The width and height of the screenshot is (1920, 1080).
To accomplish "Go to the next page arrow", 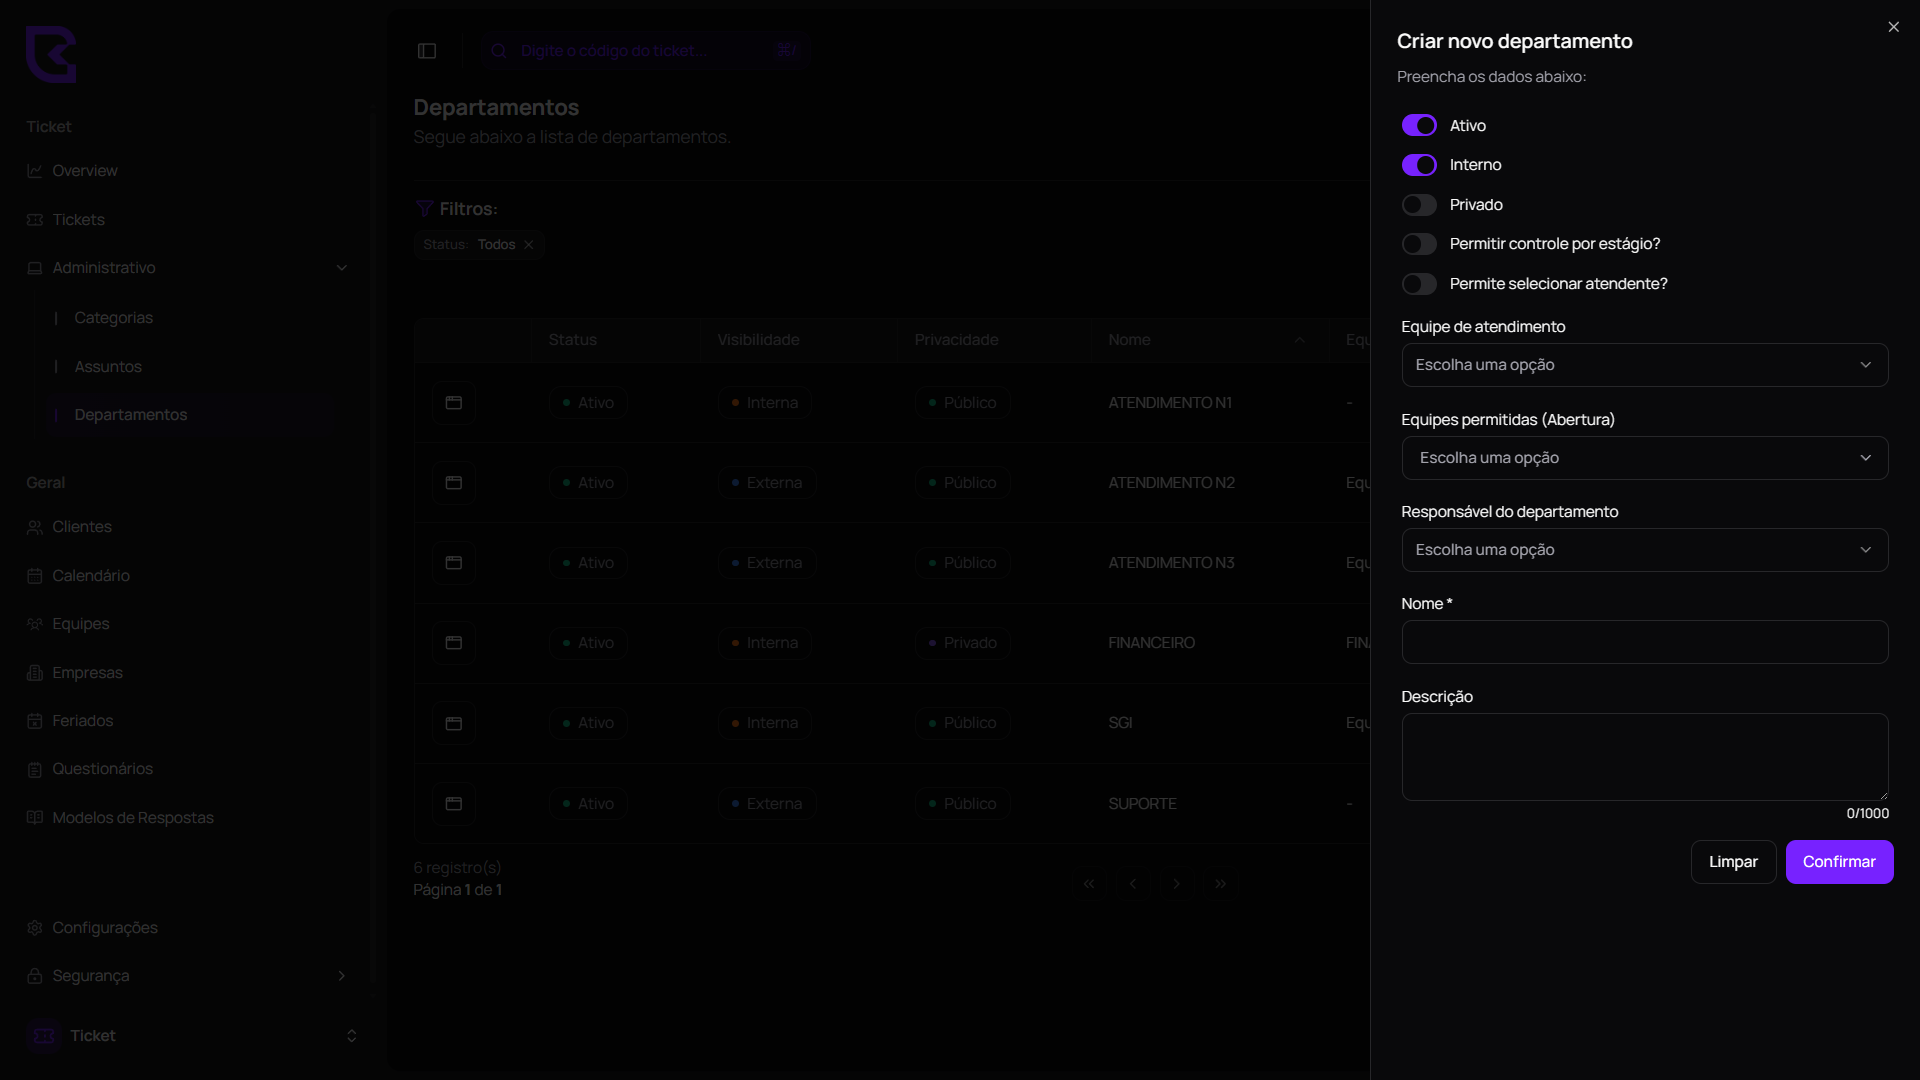I will 1176,884.
